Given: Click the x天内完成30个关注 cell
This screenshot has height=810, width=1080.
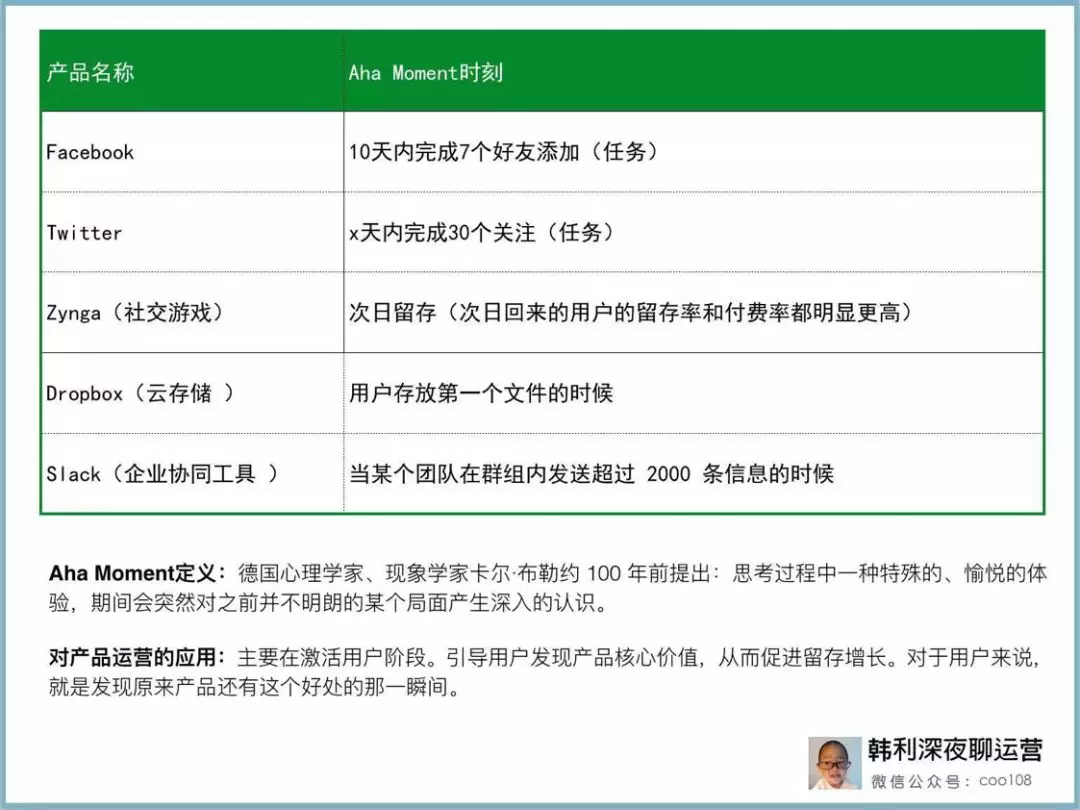Looking at the screenshot, I should pyautogui.click(x=694, y=233).
